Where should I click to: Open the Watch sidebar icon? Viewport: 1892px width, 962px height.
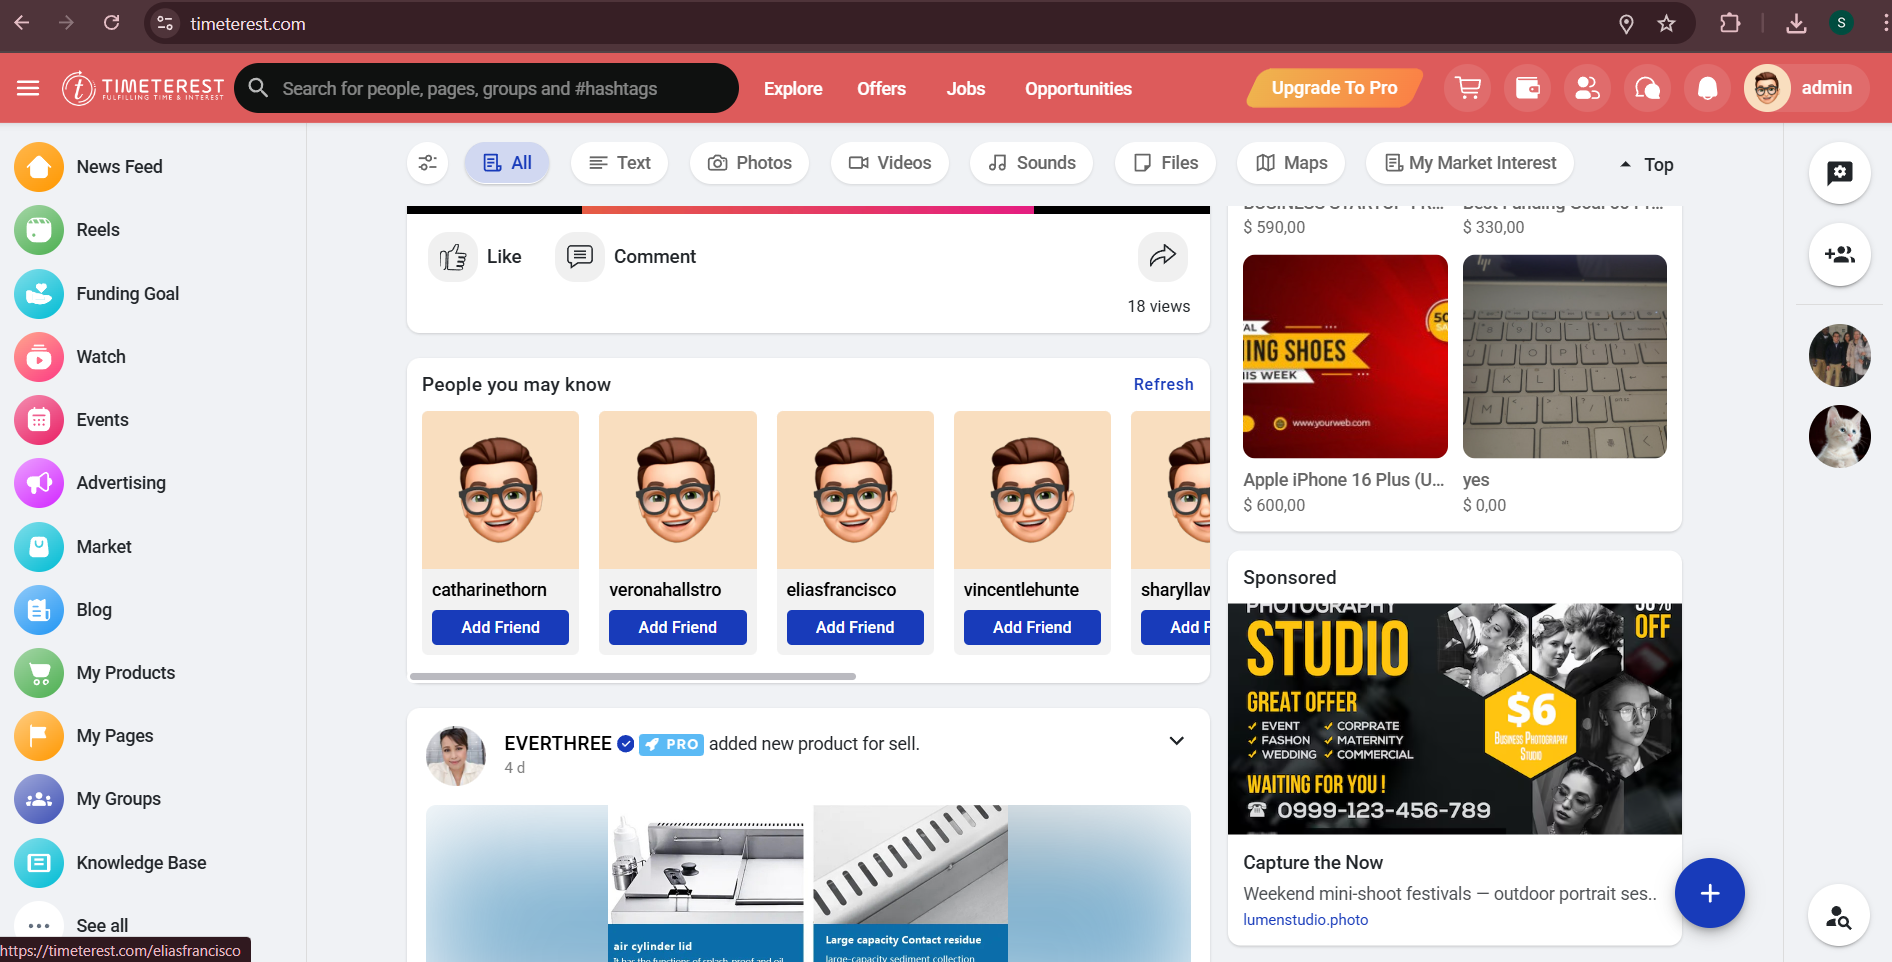pyautogui.click(x=39, y=357)
